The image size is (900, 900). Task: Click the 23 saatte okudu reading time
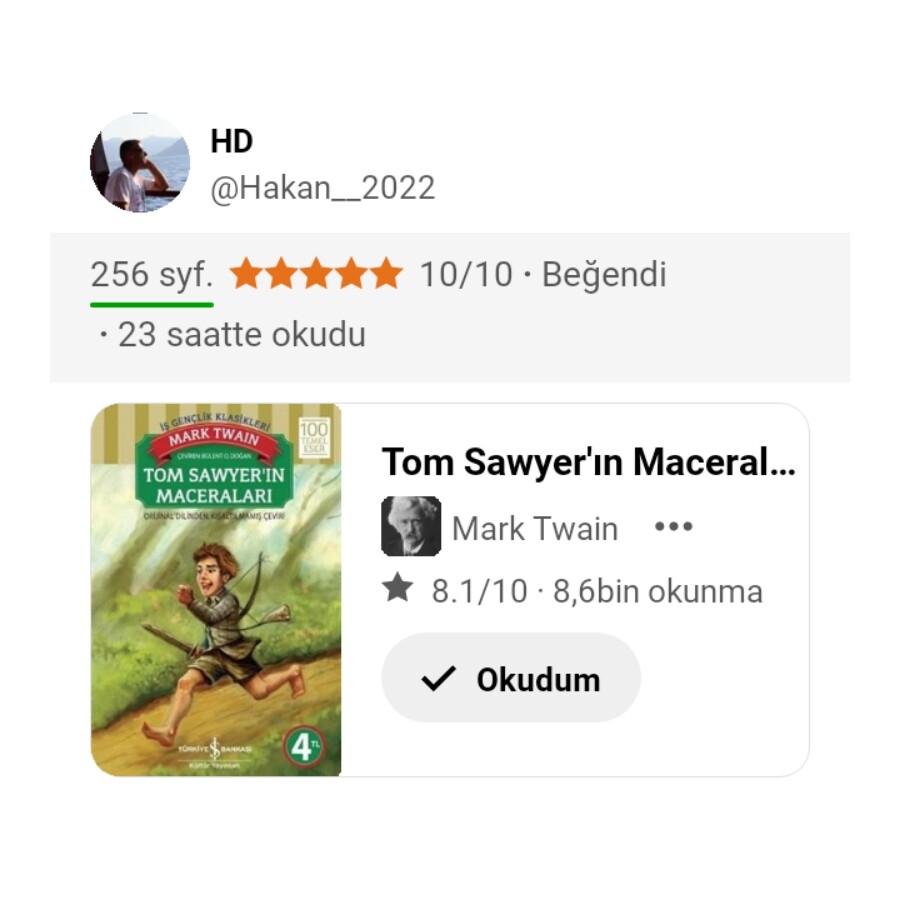(x=241, y=335)
